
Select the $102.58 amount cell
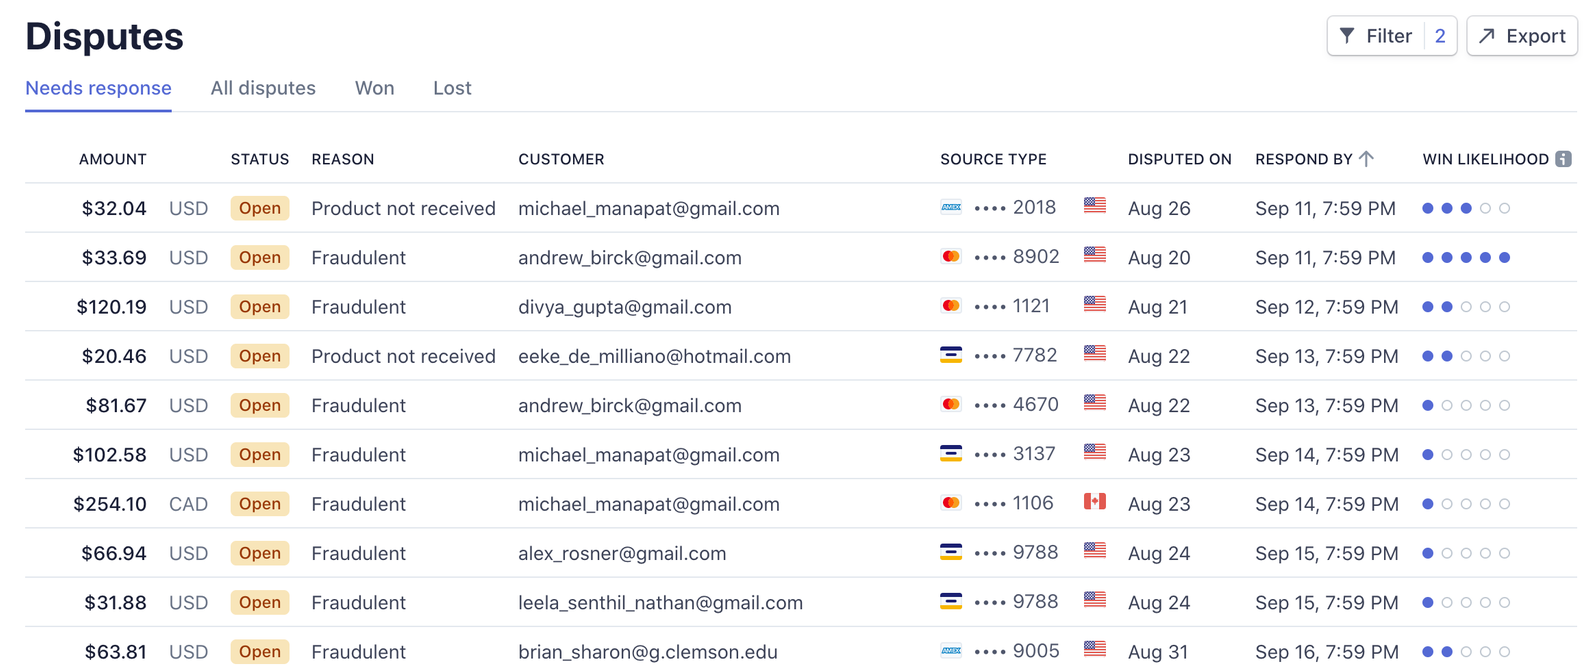(x=110, y=455)
